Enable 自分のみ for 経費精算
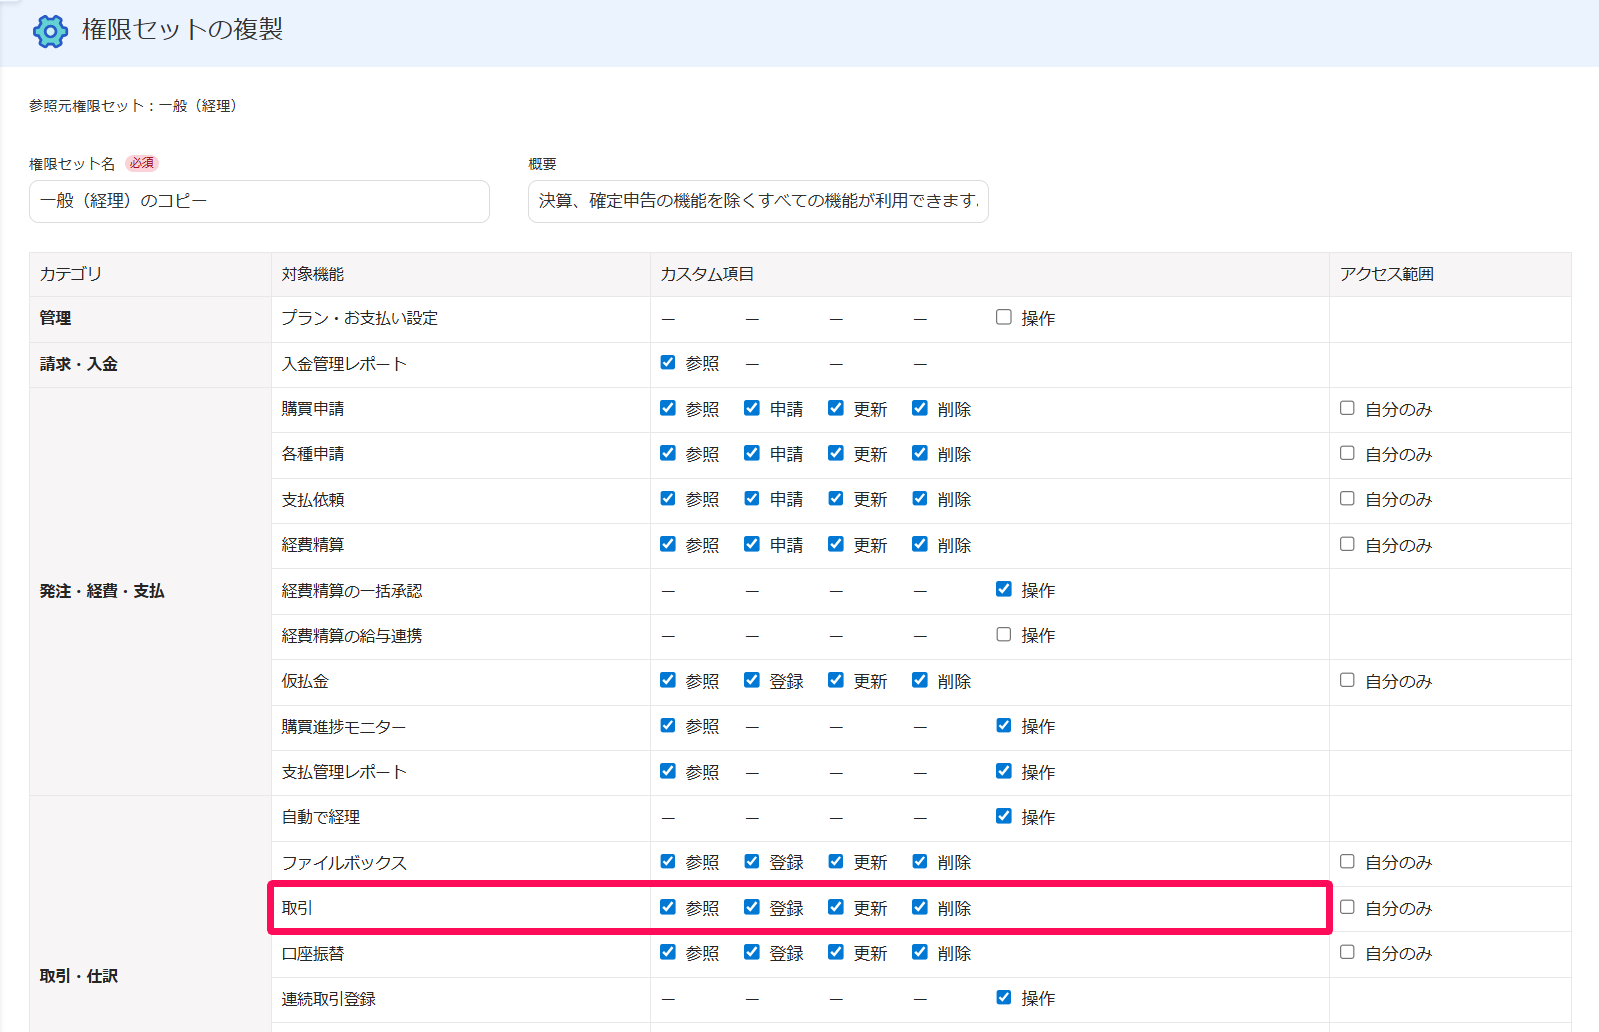Image resolution: width=1599 pixels, height=1032 pixels. 1348,544
